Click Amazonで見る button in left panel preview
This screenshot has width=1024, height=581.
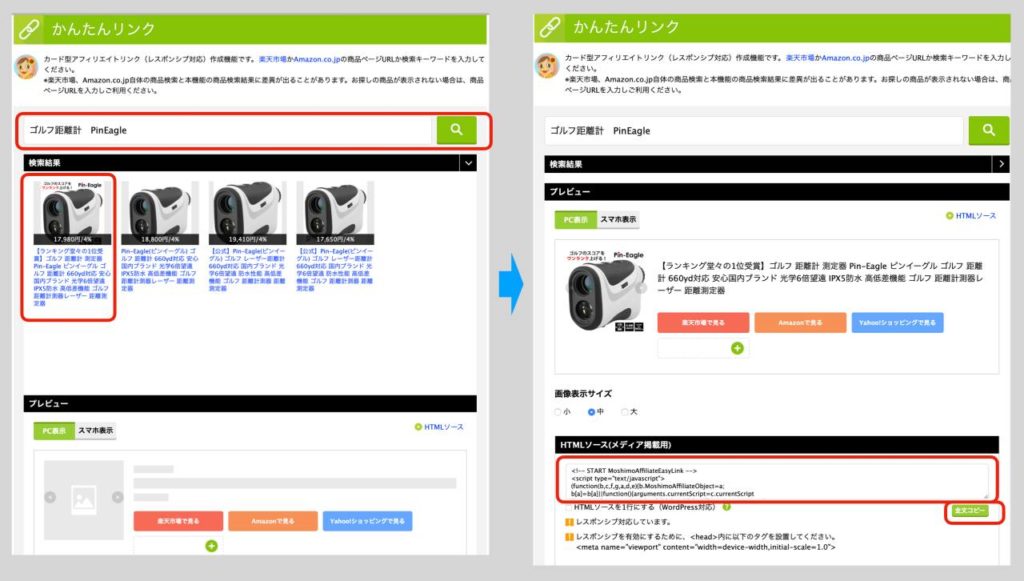coord(272,521)
